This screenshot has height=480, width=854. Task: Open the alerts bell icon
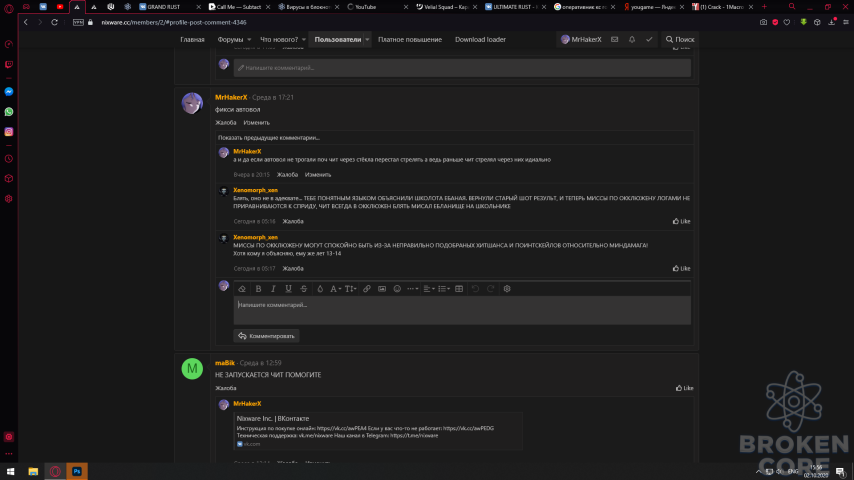[x=632, y=39]
